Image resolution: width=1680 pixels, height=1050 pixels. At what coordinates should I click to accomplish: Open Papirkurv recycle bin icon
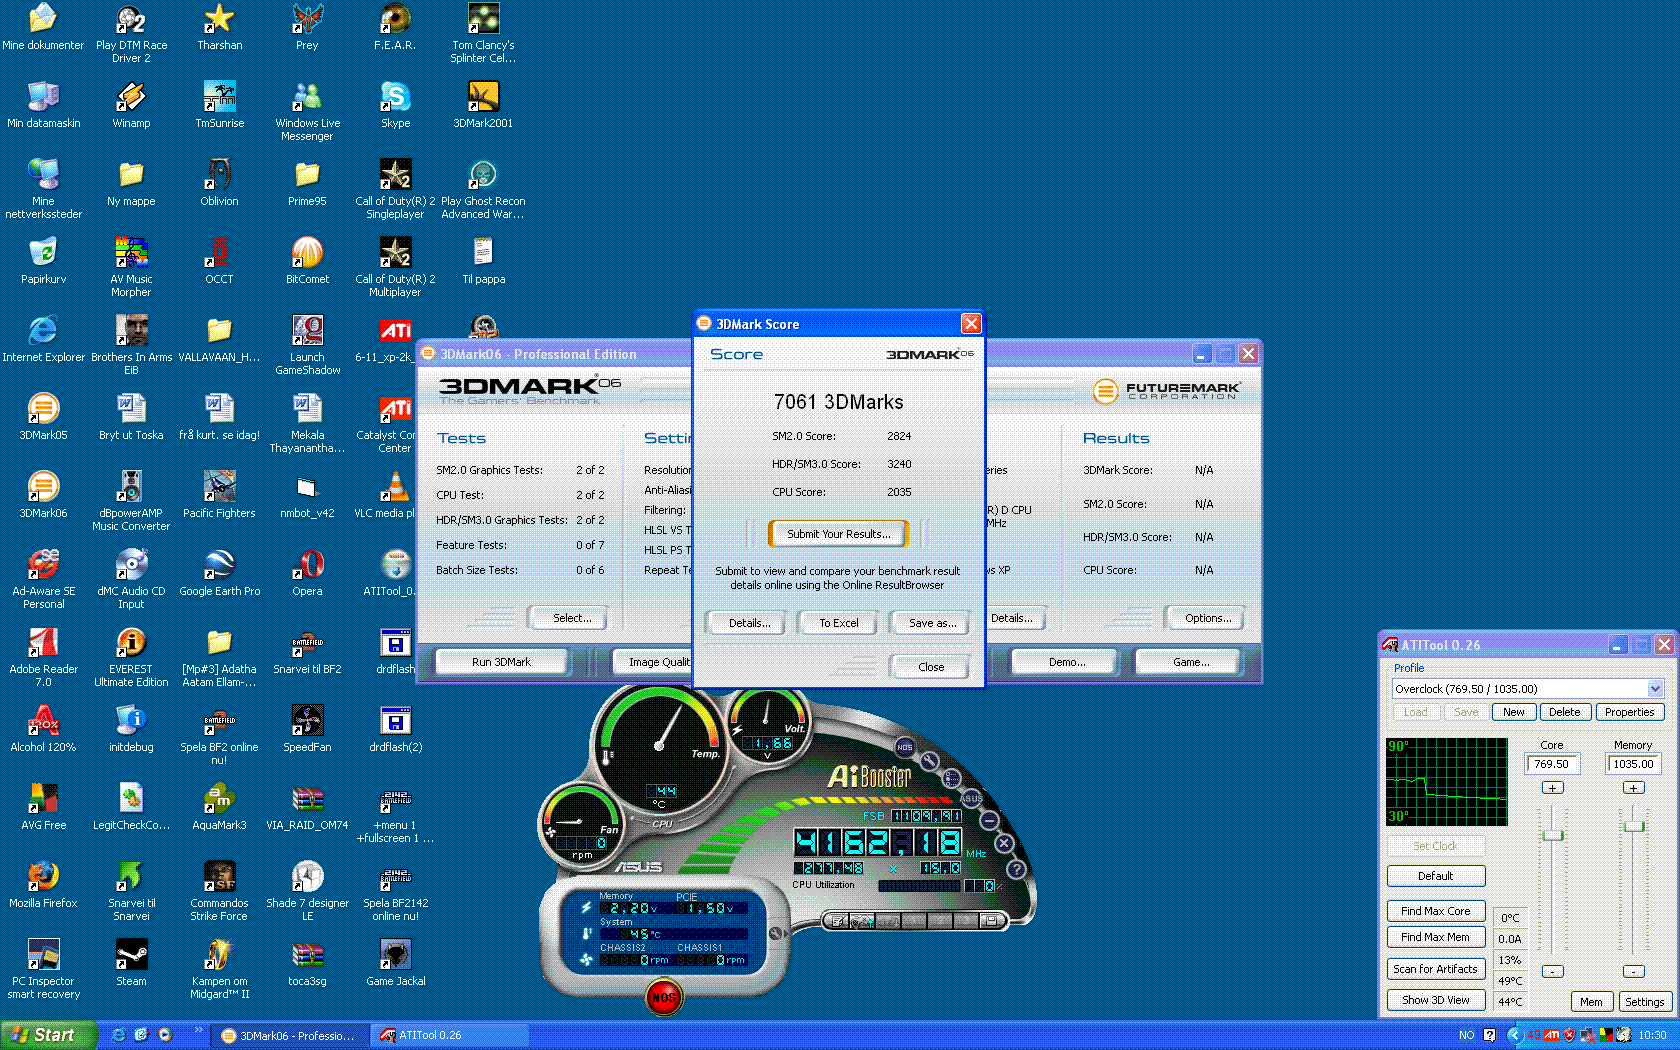point(43,261)
